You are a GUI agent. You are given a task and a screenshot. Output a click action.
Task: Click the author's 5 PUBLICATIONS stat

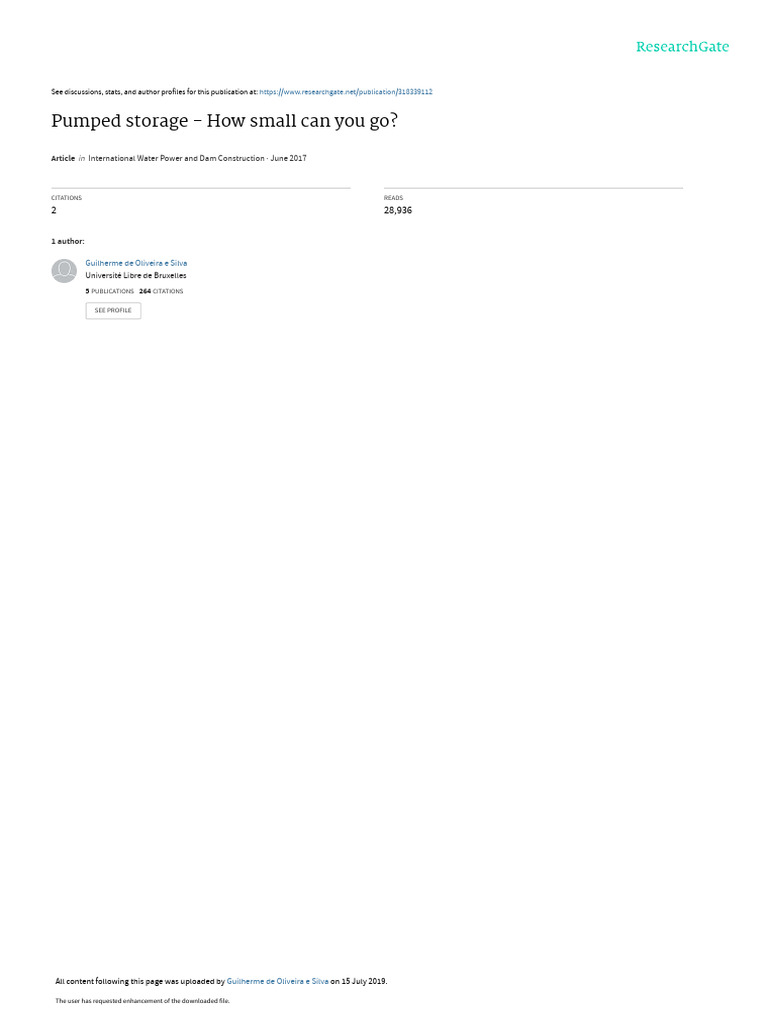coord(110,291)
